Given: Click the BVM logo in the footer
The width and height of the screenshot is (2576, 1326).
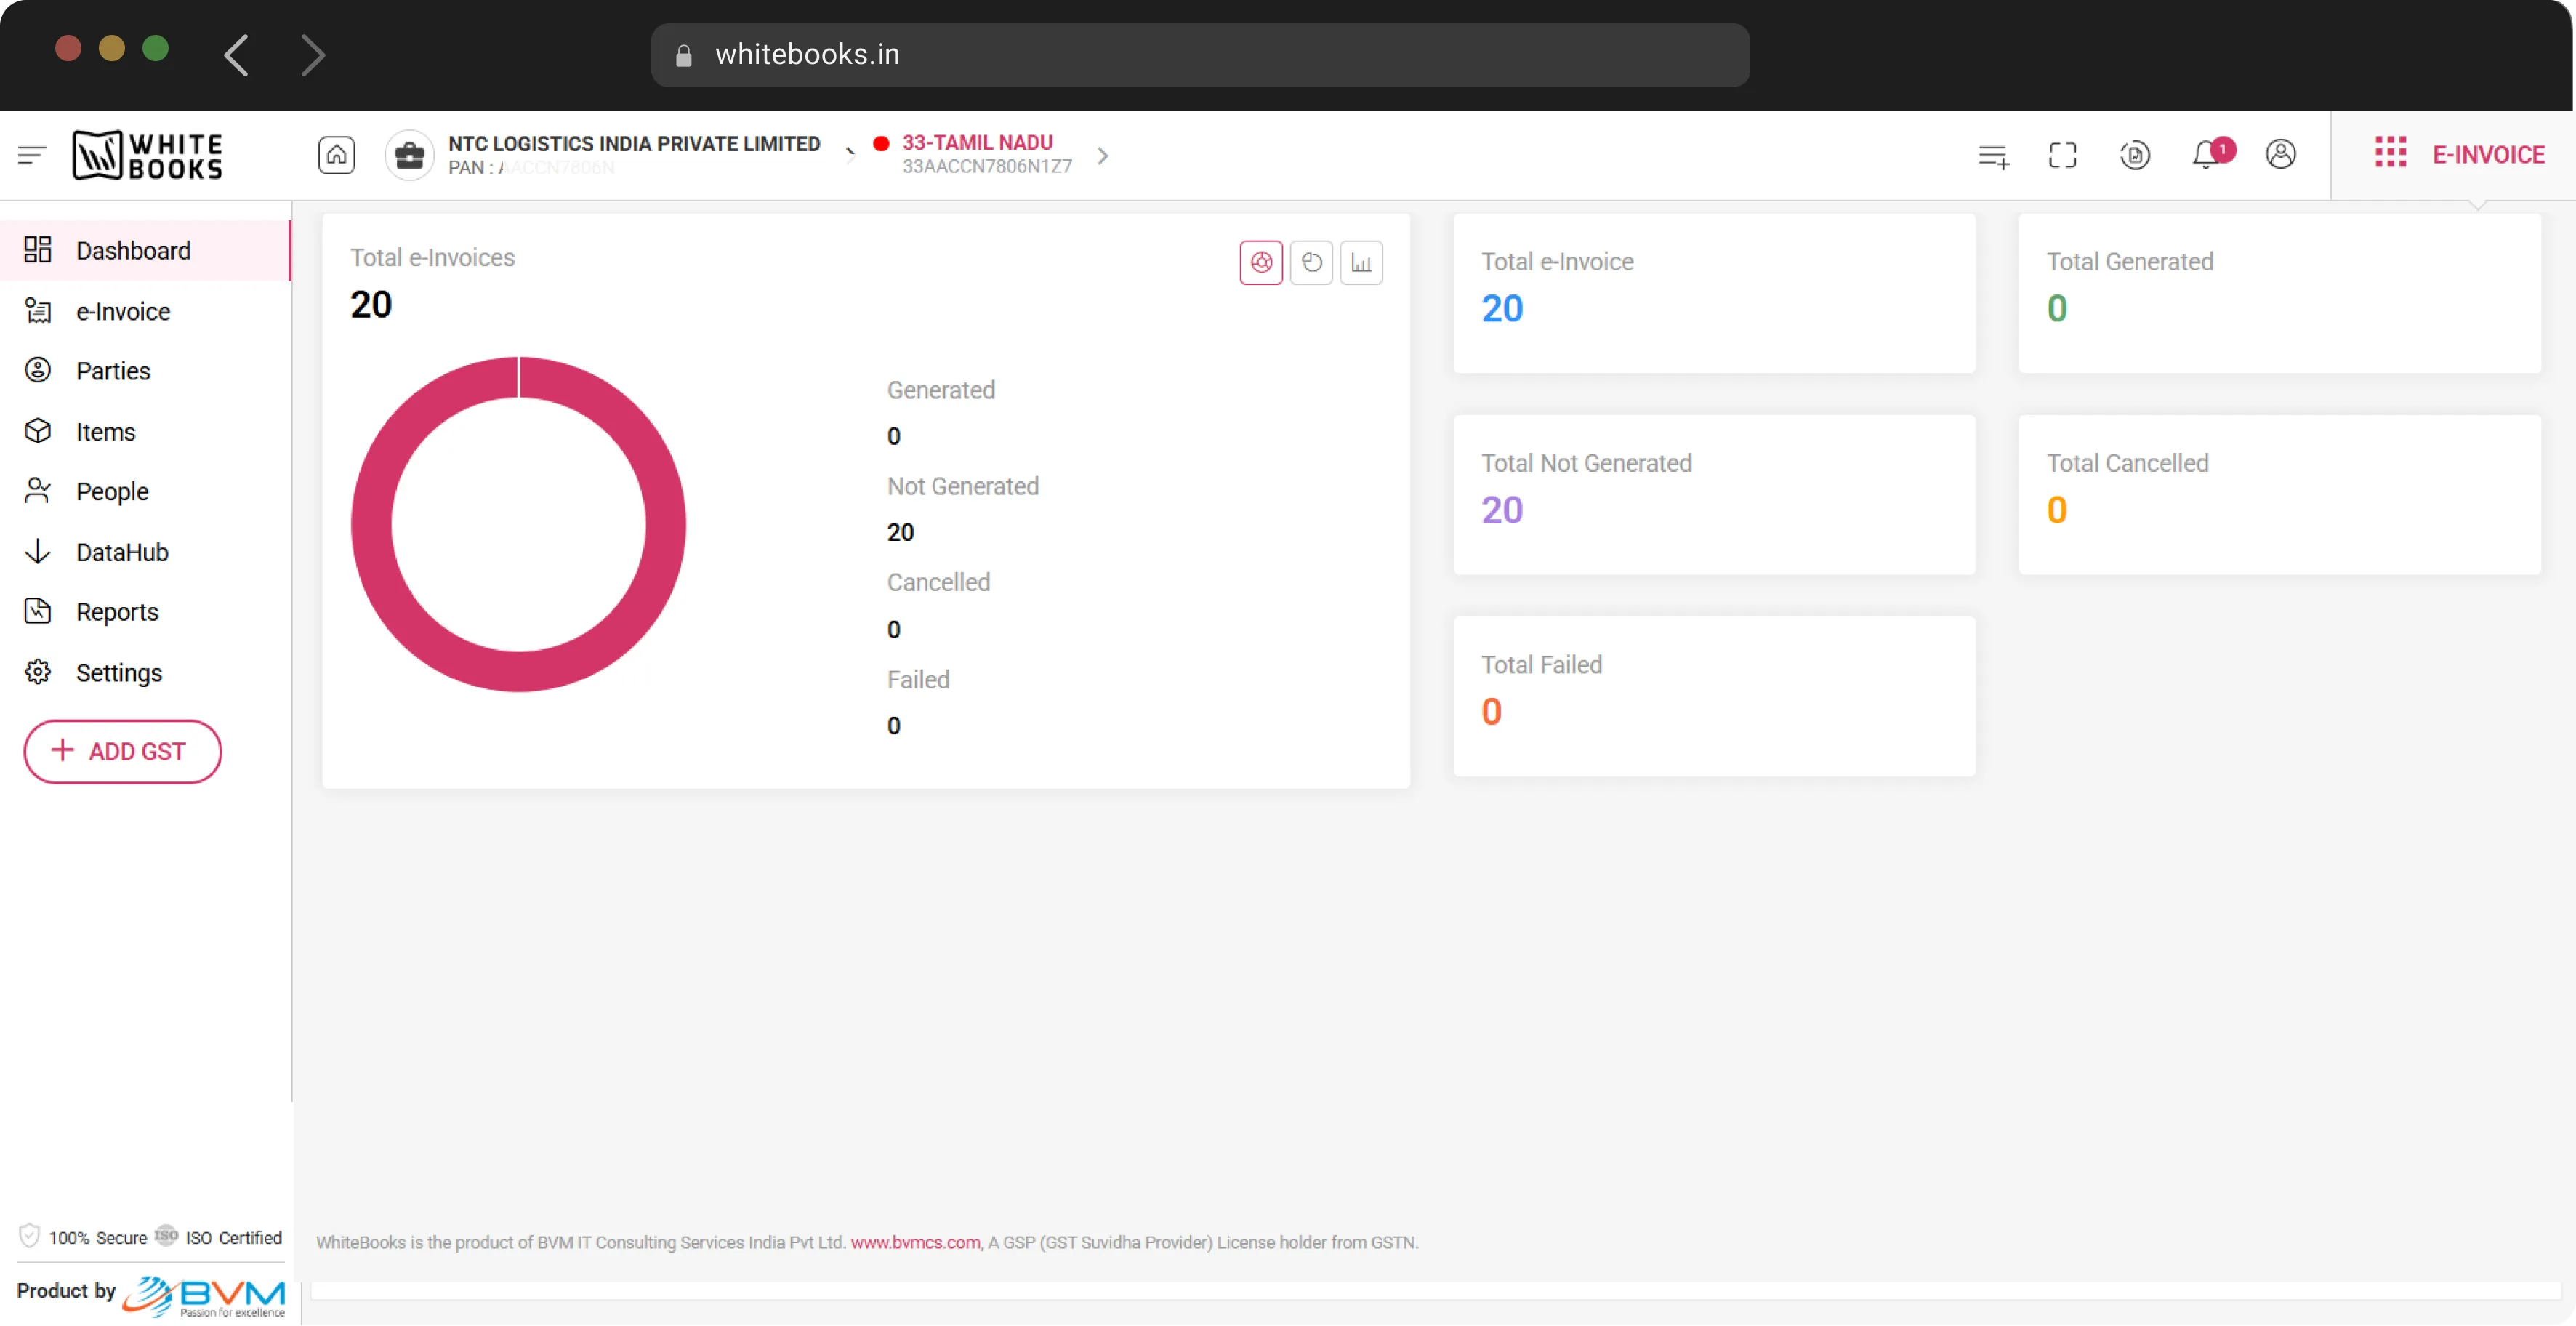Looking at the screenshot, I should [204, 1297].
